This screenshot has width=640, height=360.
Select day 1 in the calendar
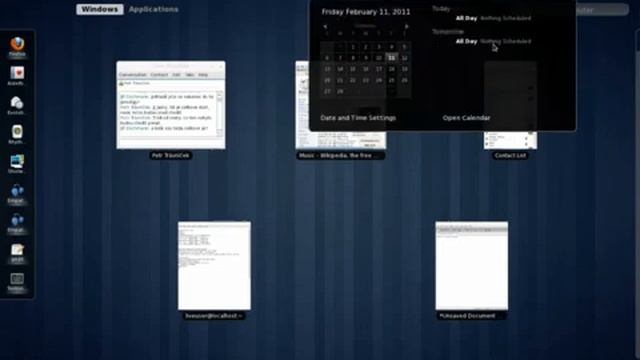(353, 47)
